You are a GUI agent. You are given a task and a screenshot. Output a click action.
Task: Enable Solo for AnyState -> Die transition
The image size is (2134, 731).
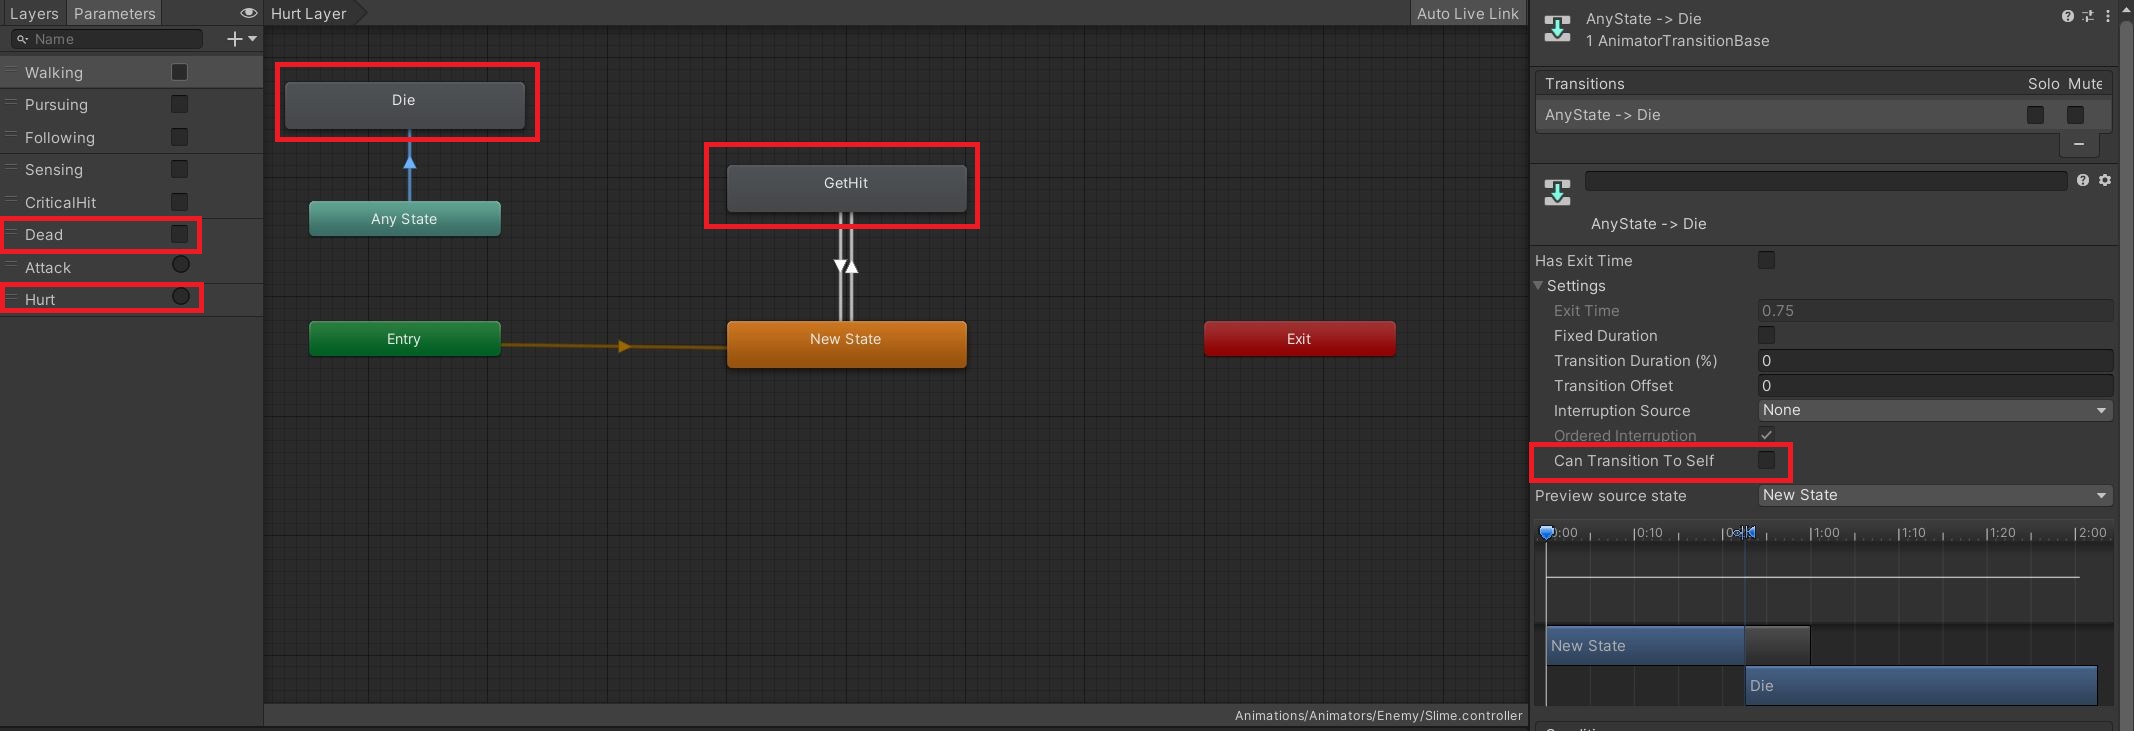[2035, 115]
